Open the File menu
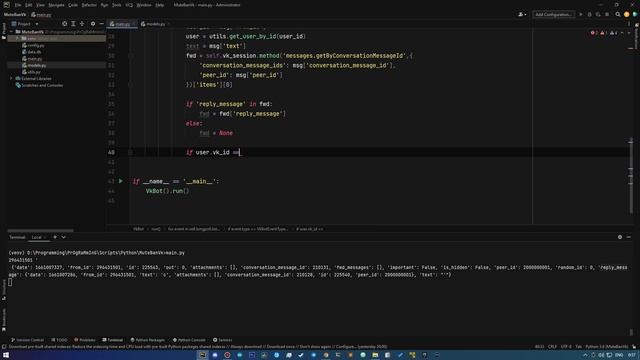Image resolution: width=640 pixels, height=360 pixels. [18, 5]
